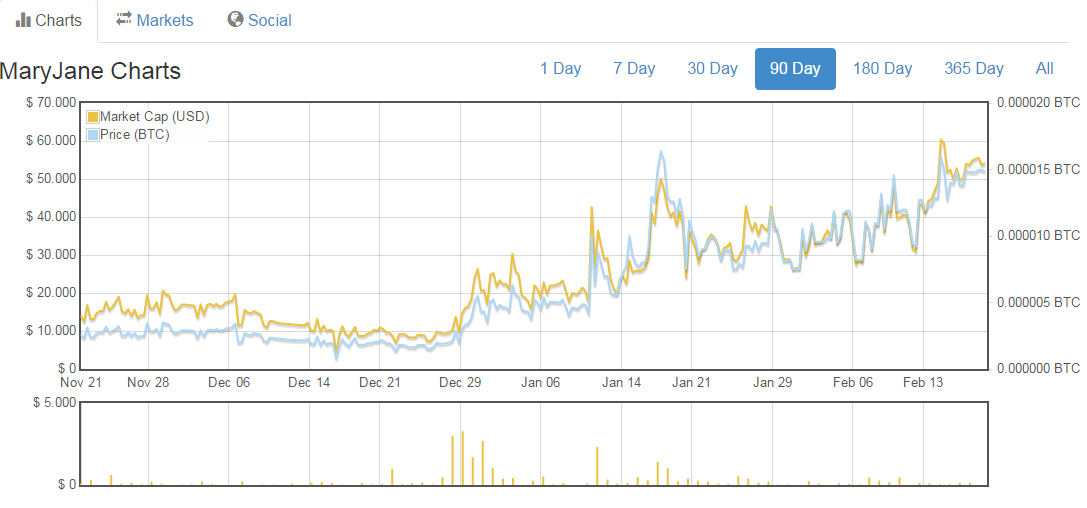
Task: Click the exchange arrows icon beside Markets
Action: [123, 19]
